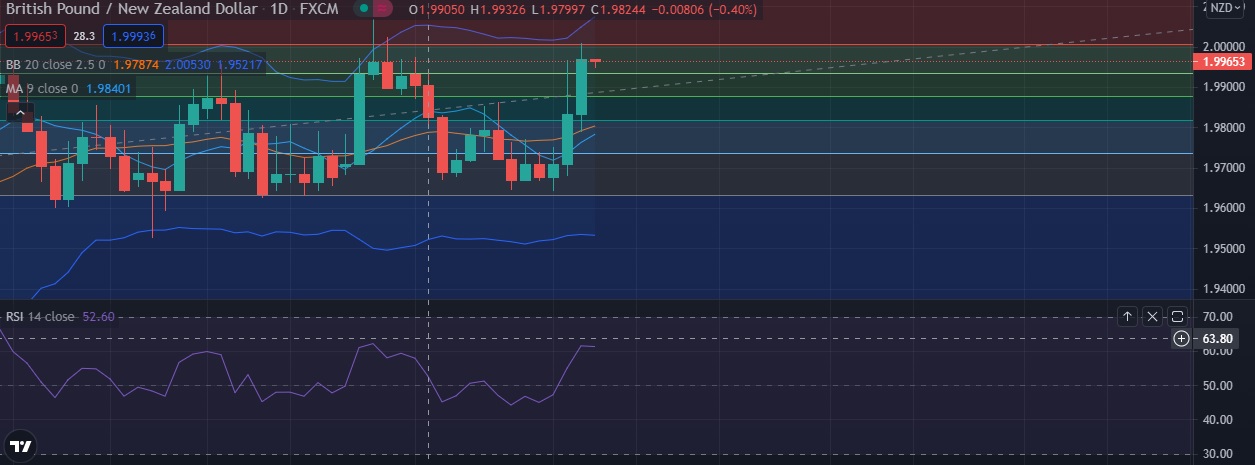
Task: Click the 1.95000 level on the price scale
Action: 1222,249
